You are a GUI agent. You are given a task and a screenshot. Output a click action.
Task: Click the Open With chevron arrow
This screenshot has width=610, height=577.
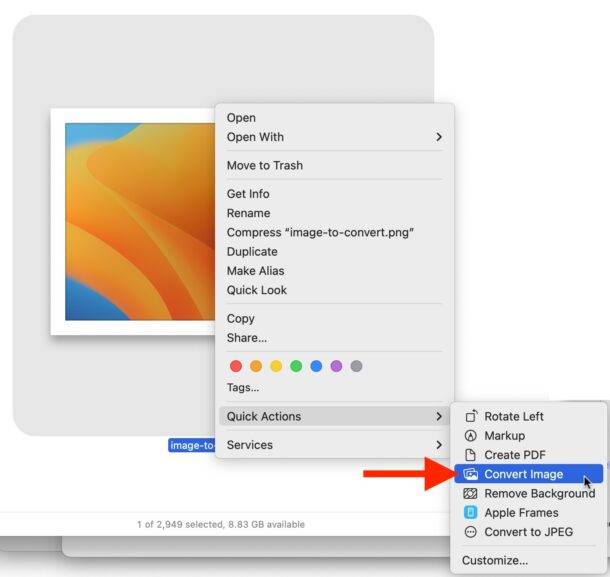(439, 137)
